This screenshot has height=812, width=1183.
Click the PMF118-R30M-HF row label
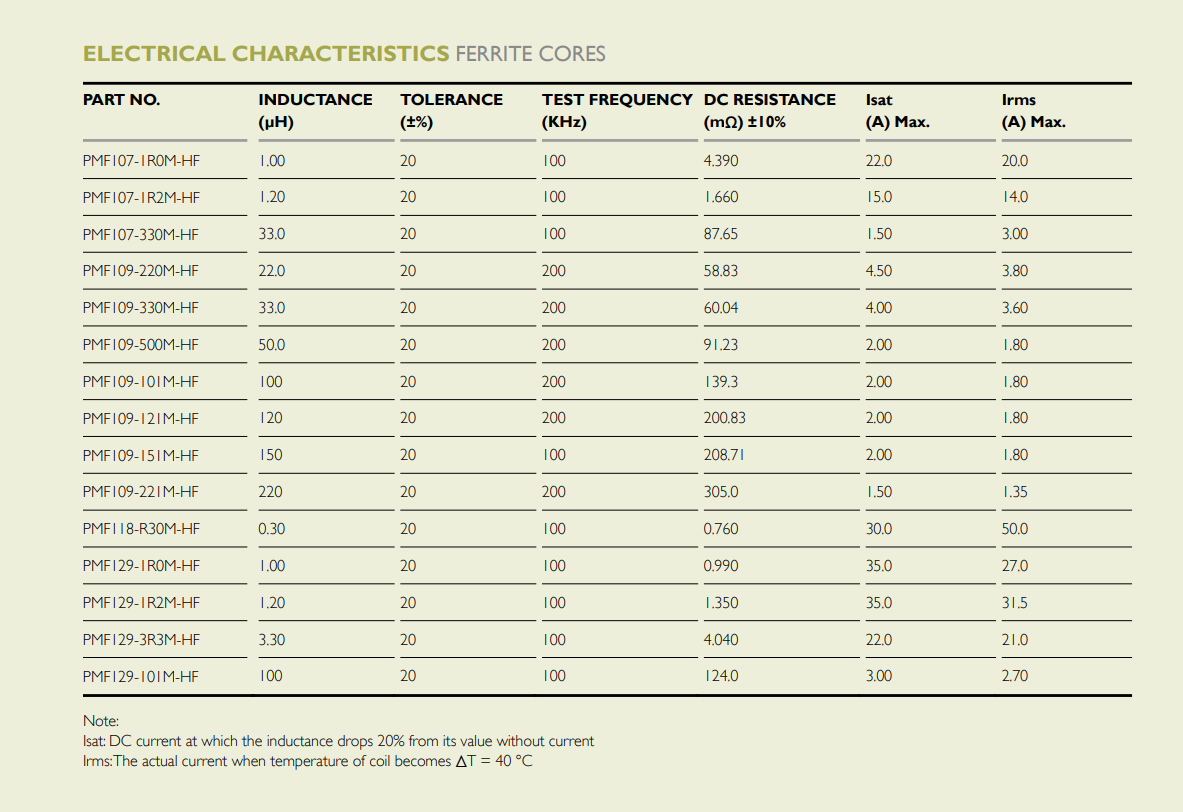[141, 529]
